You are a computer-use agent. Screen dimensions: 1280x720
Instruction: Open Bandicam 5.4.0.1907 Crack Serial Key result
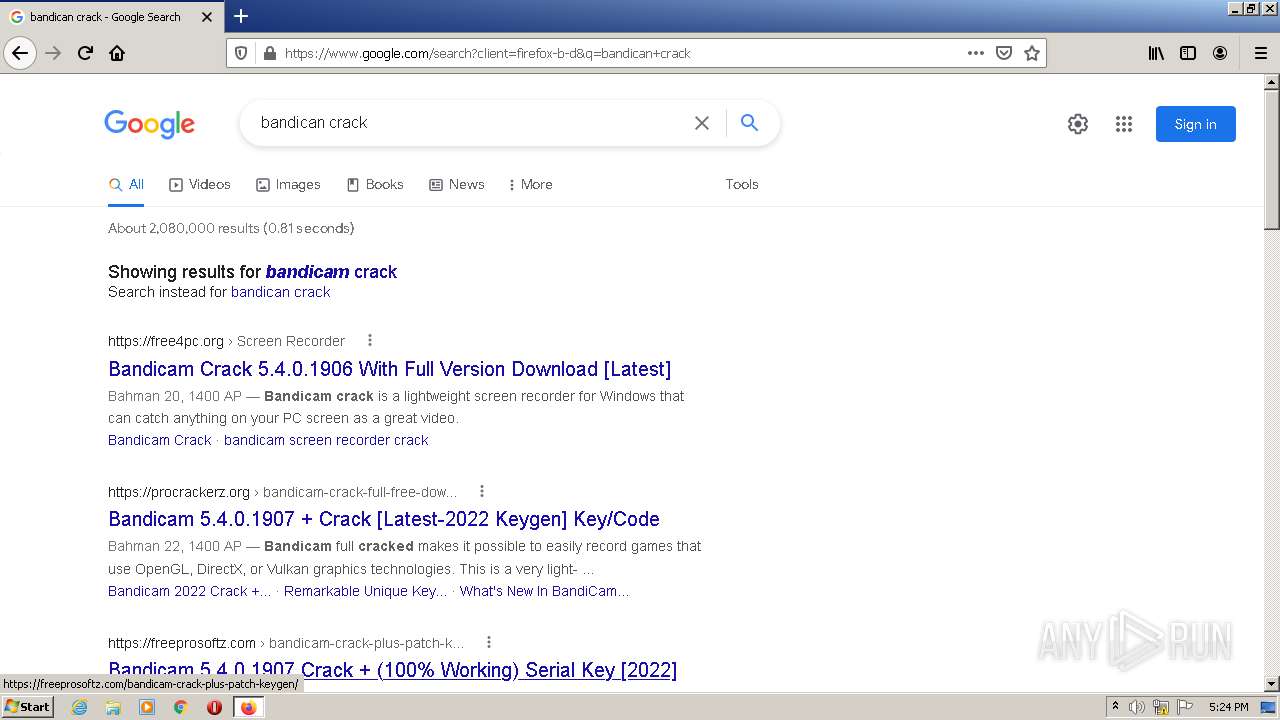(393, 670)
